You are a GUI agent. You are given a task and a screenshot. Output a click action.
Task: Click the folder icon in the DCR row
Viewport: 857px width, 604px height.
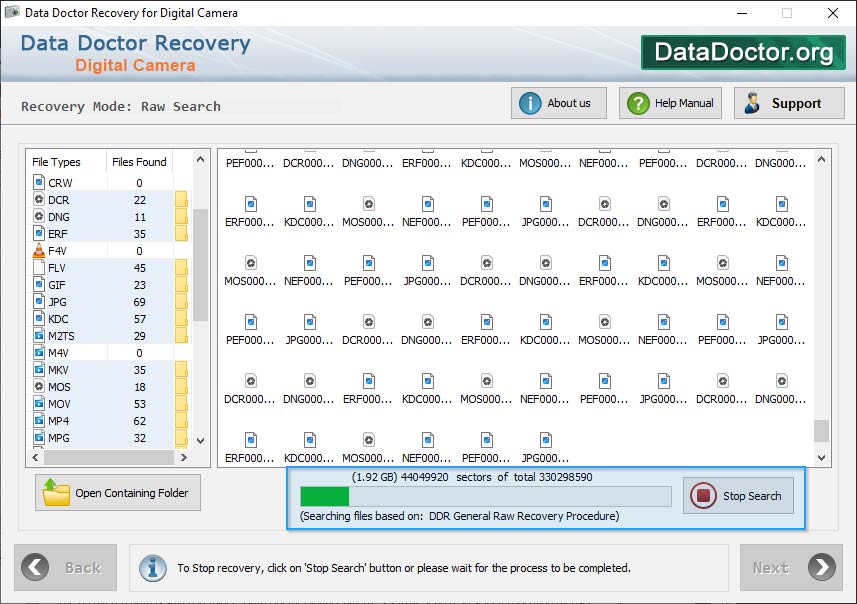(181, 200)
